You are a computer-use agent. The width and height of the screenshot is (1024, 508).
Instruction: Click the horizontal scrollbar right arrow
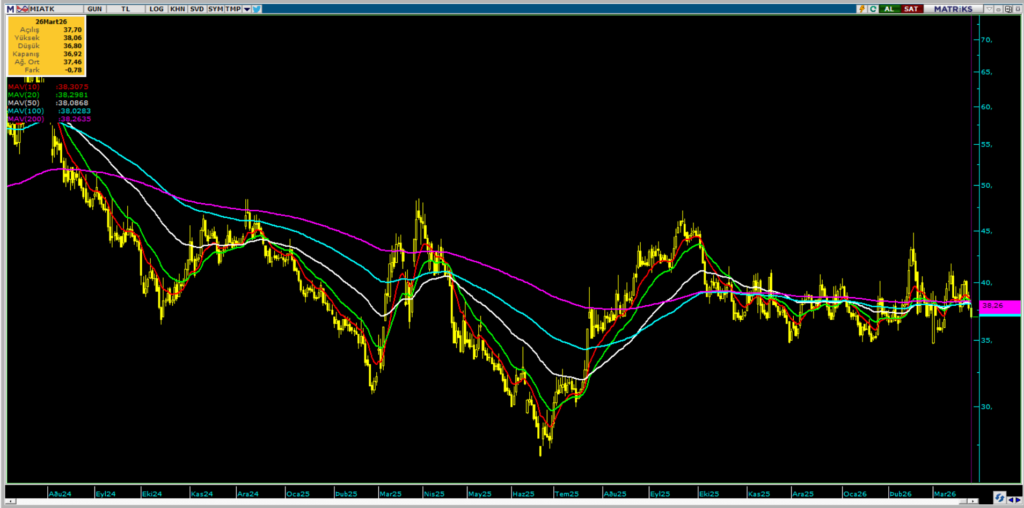pyautogui.click(x=973, y=501)
